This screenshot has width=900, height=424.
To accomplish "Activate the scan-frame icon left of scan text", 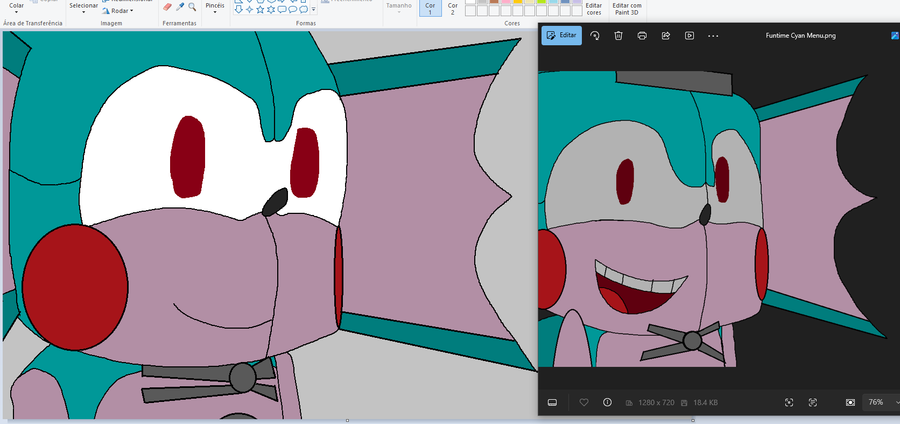I will point(789,402).
